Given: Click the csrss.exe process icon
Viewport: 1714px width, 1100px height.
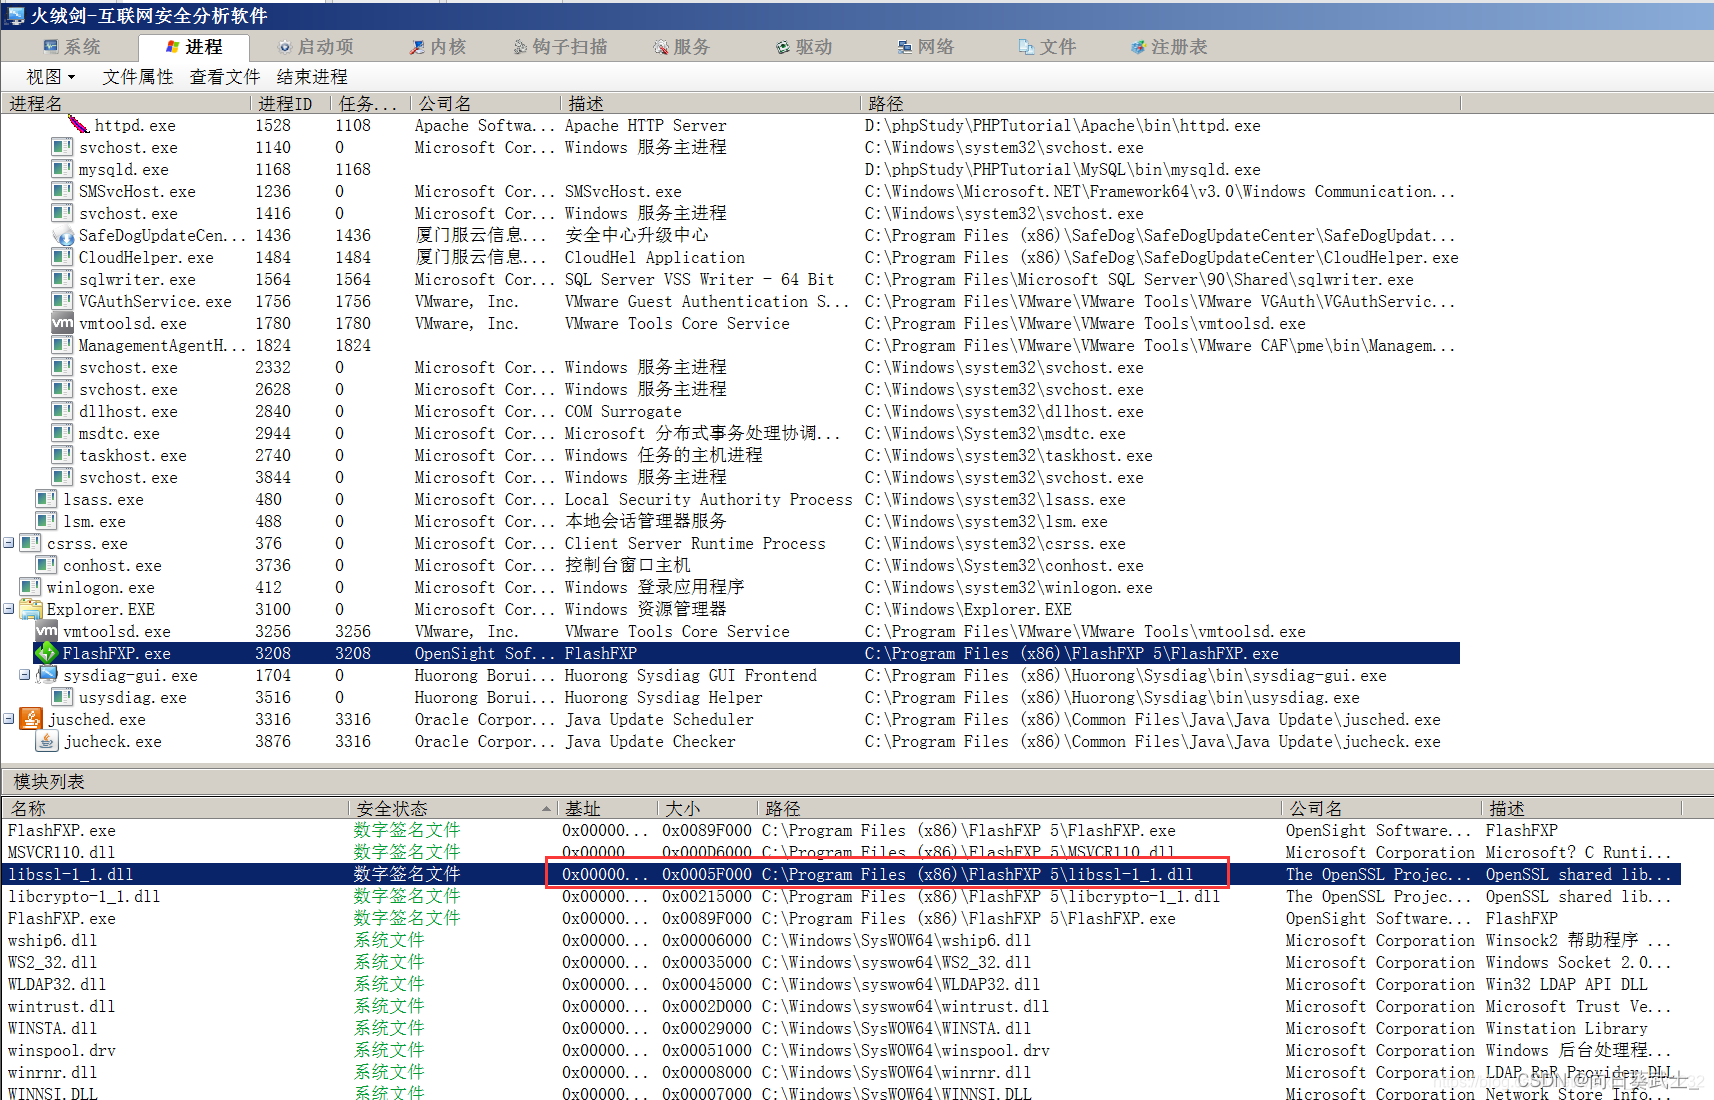Looking at the screenshot, I should click(30, 543).
